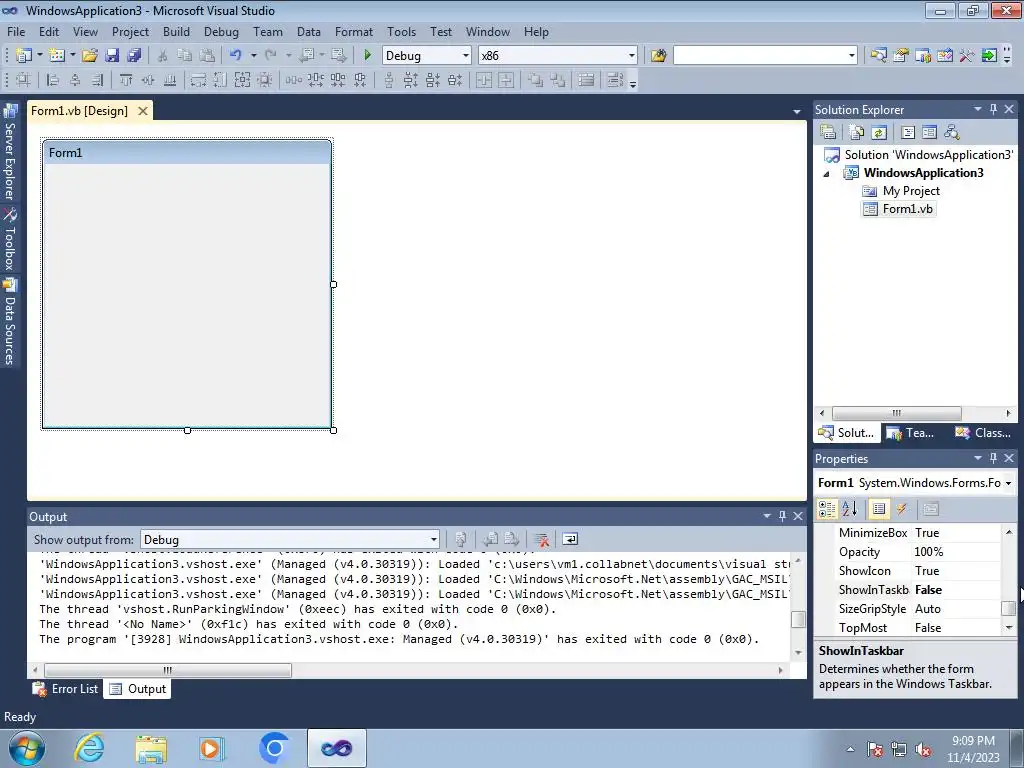The image size is (1024, 768).
Task: Click the Open File folder icon
Action: tap(89, 56)
